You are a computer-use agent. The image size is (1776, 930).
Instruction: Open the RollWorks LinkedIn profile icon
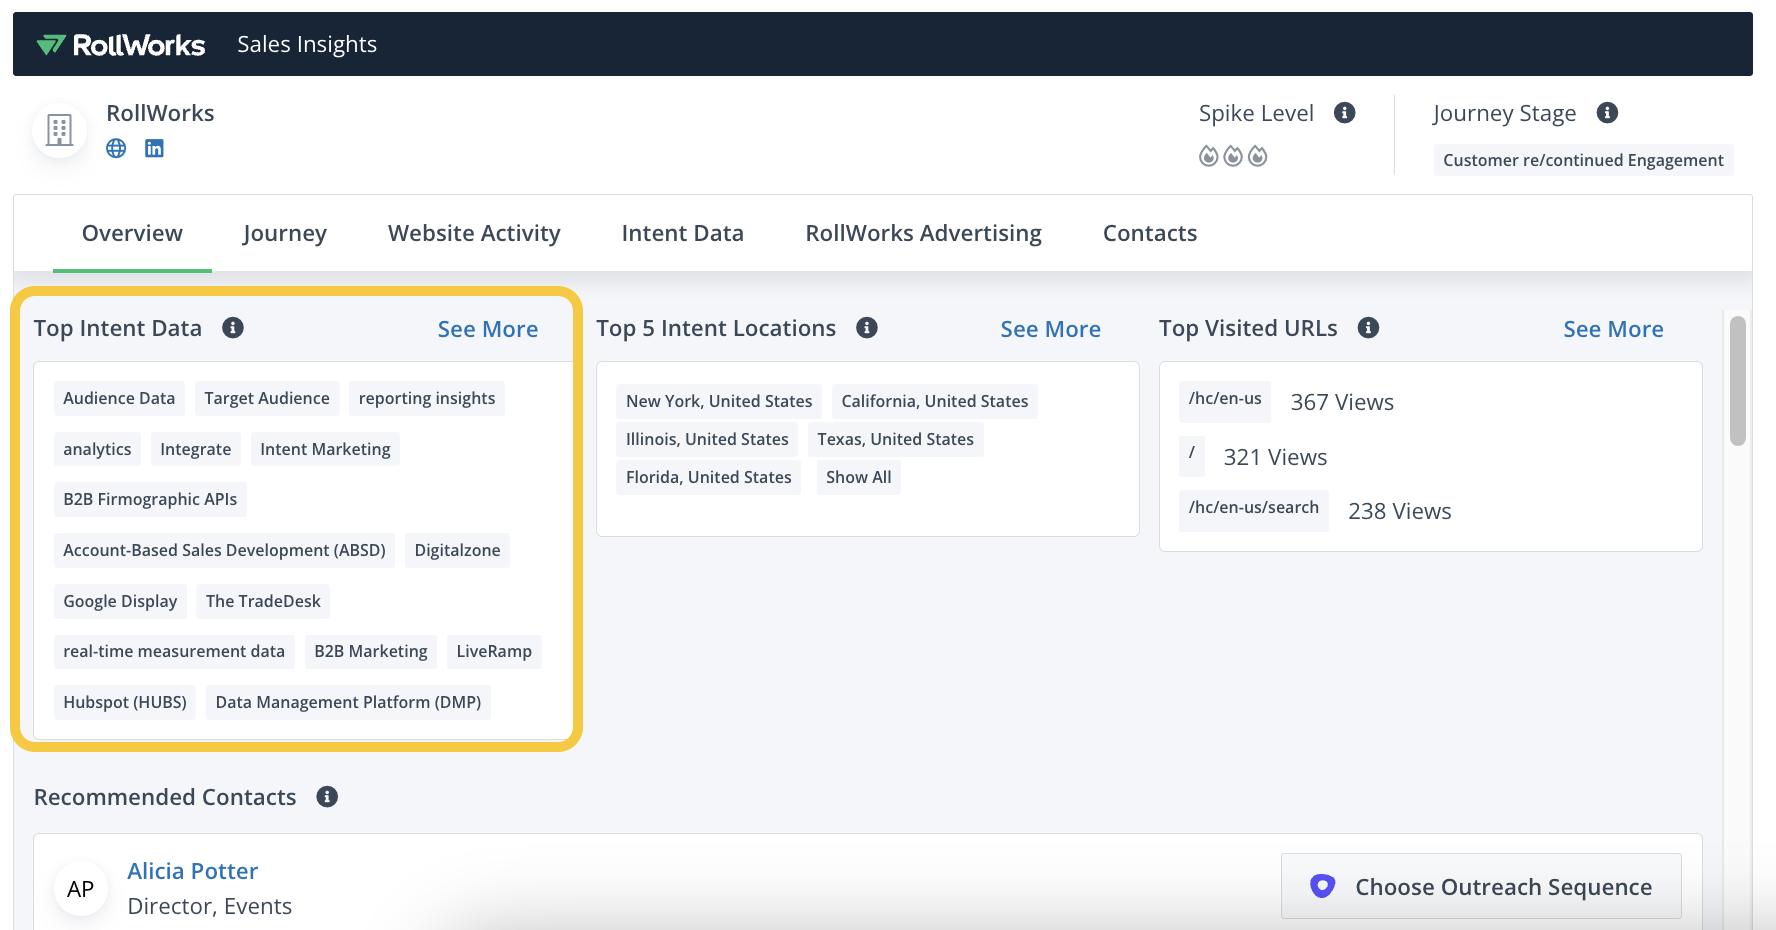tap(154, 148)
